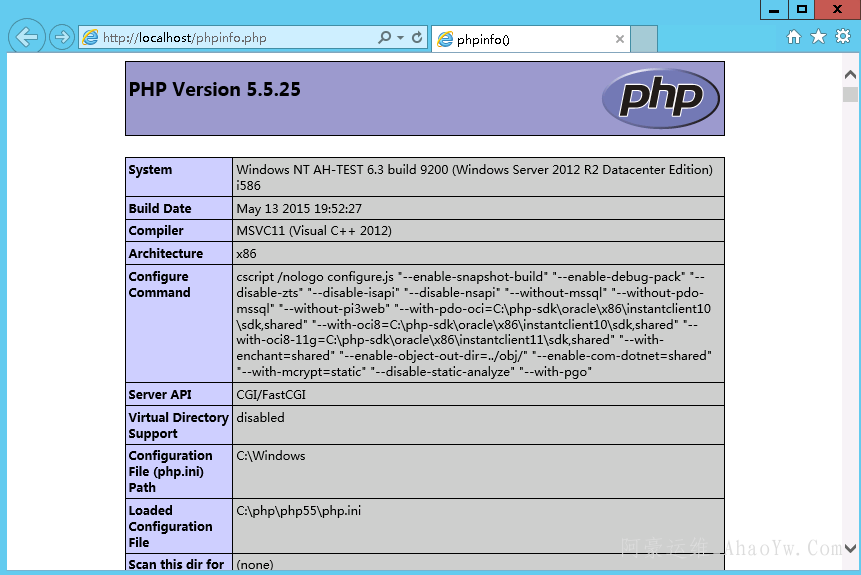Expand the address bar autocomplete dropdown arrow

[401, 38]
